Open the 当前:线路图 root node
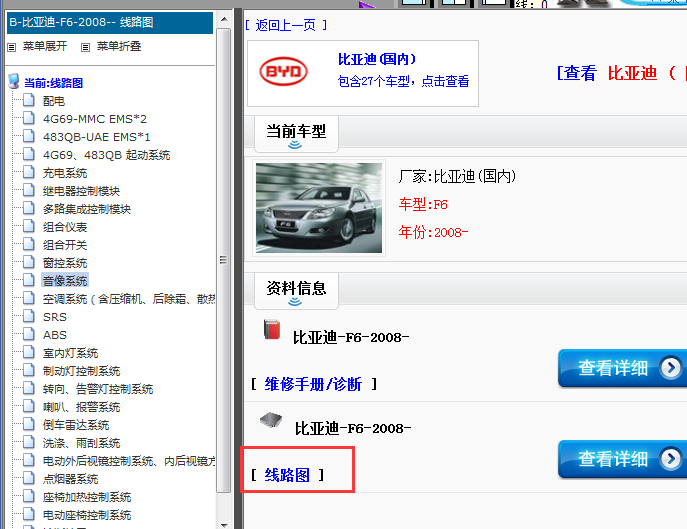The image size is (687, 529). coord(53,83)
